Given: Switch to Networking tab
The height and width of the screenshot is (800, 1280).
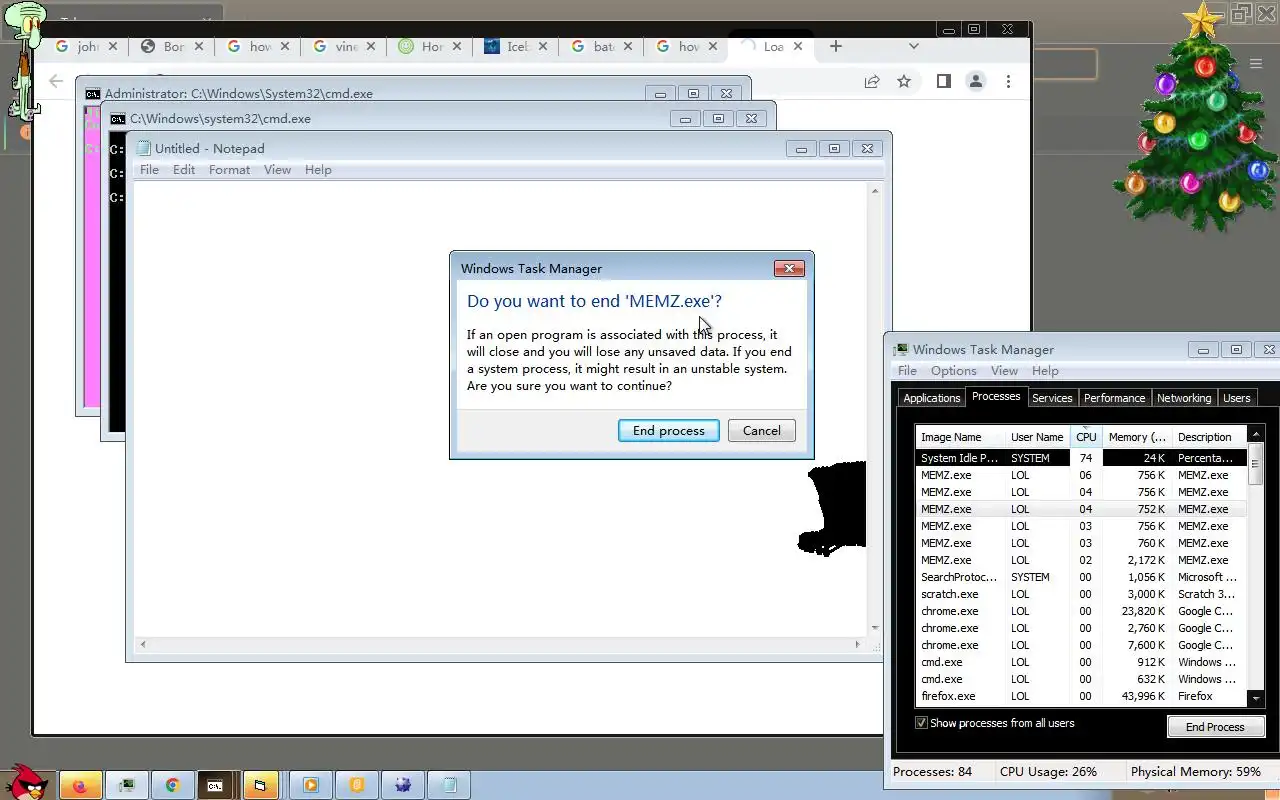Looking at the screenshot, I should [1184, 398].
